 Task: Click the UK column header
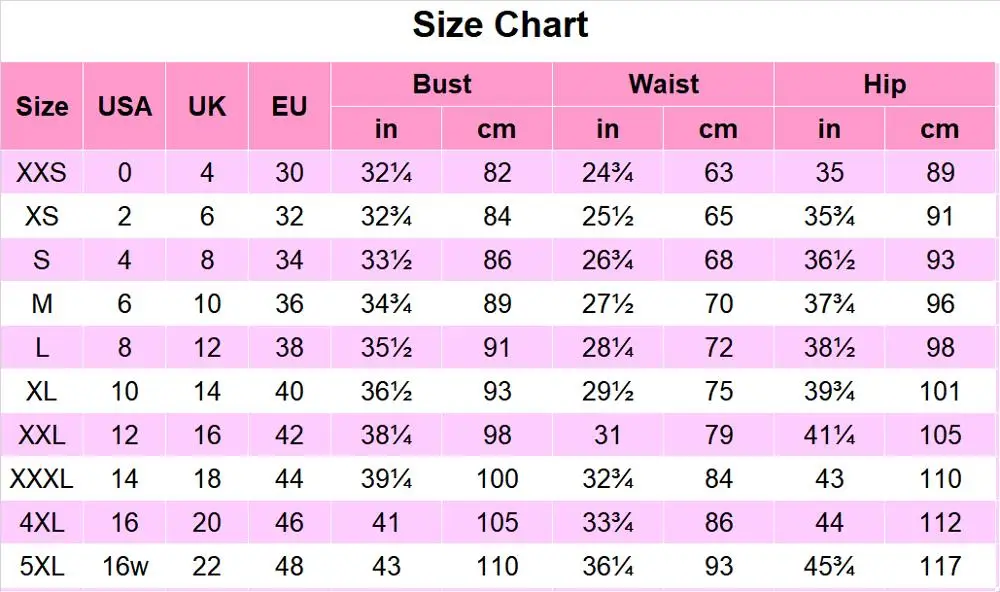point(207,106)
